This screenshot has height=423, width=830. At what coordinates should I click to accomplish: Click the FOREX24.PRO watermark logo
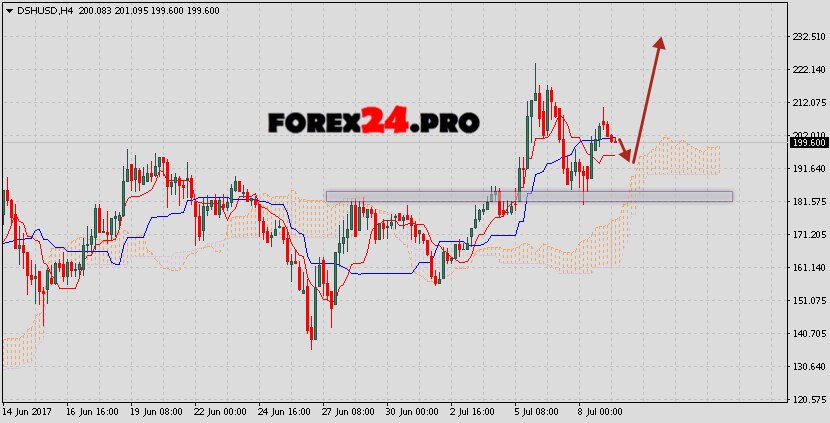tap(373, 122)
